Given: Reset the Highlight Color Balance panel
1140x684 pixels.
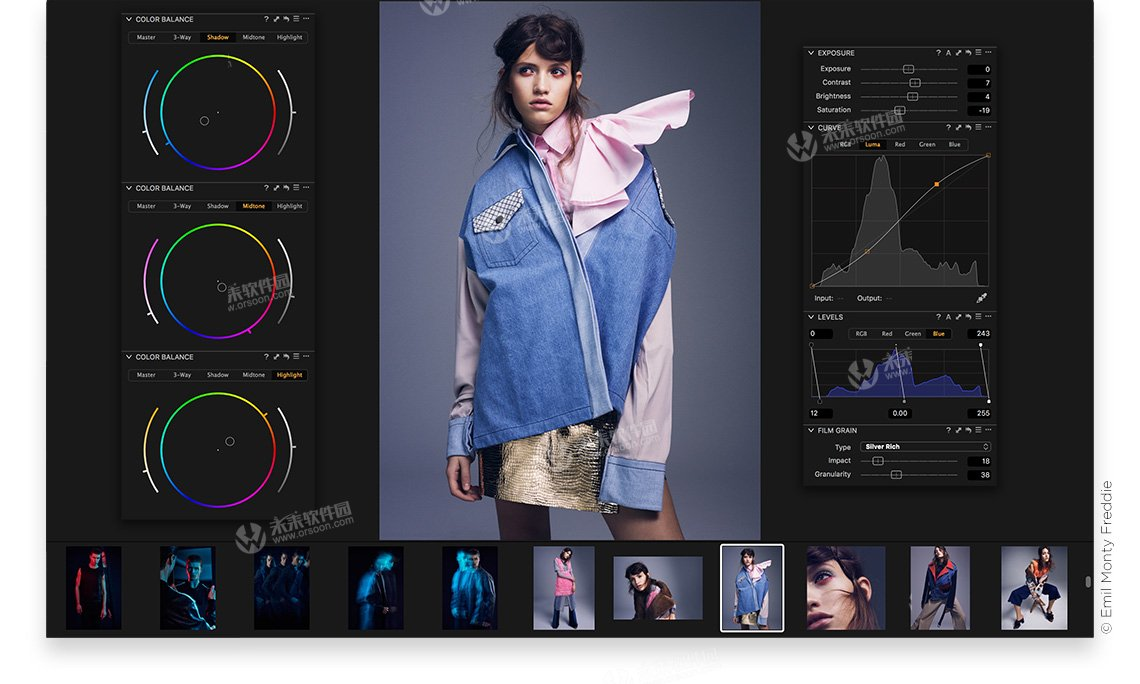Looking at the screenshot, I should click(x=286, y=357).
